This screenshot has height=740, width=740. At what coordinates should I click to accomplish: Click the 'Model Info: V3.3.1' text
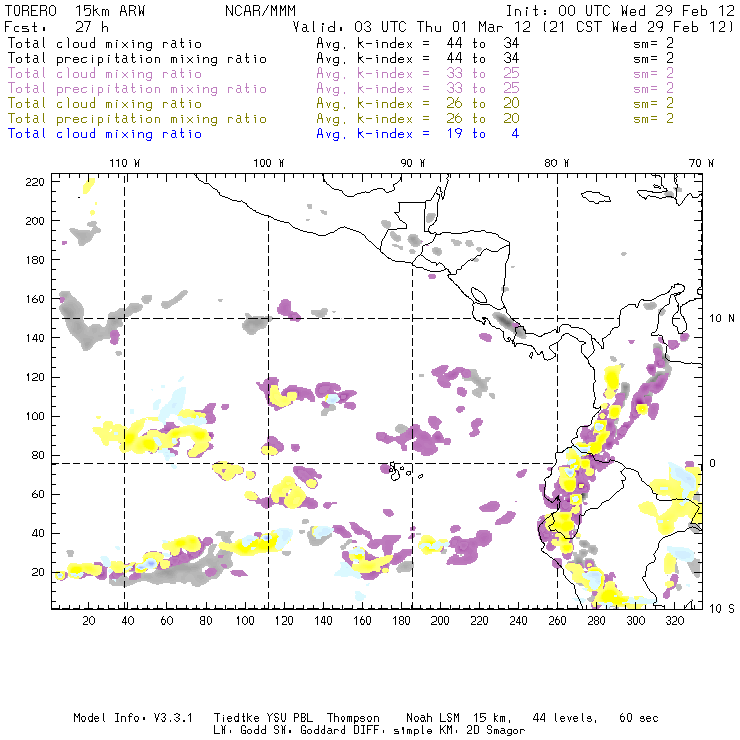[x=133, y=718]
